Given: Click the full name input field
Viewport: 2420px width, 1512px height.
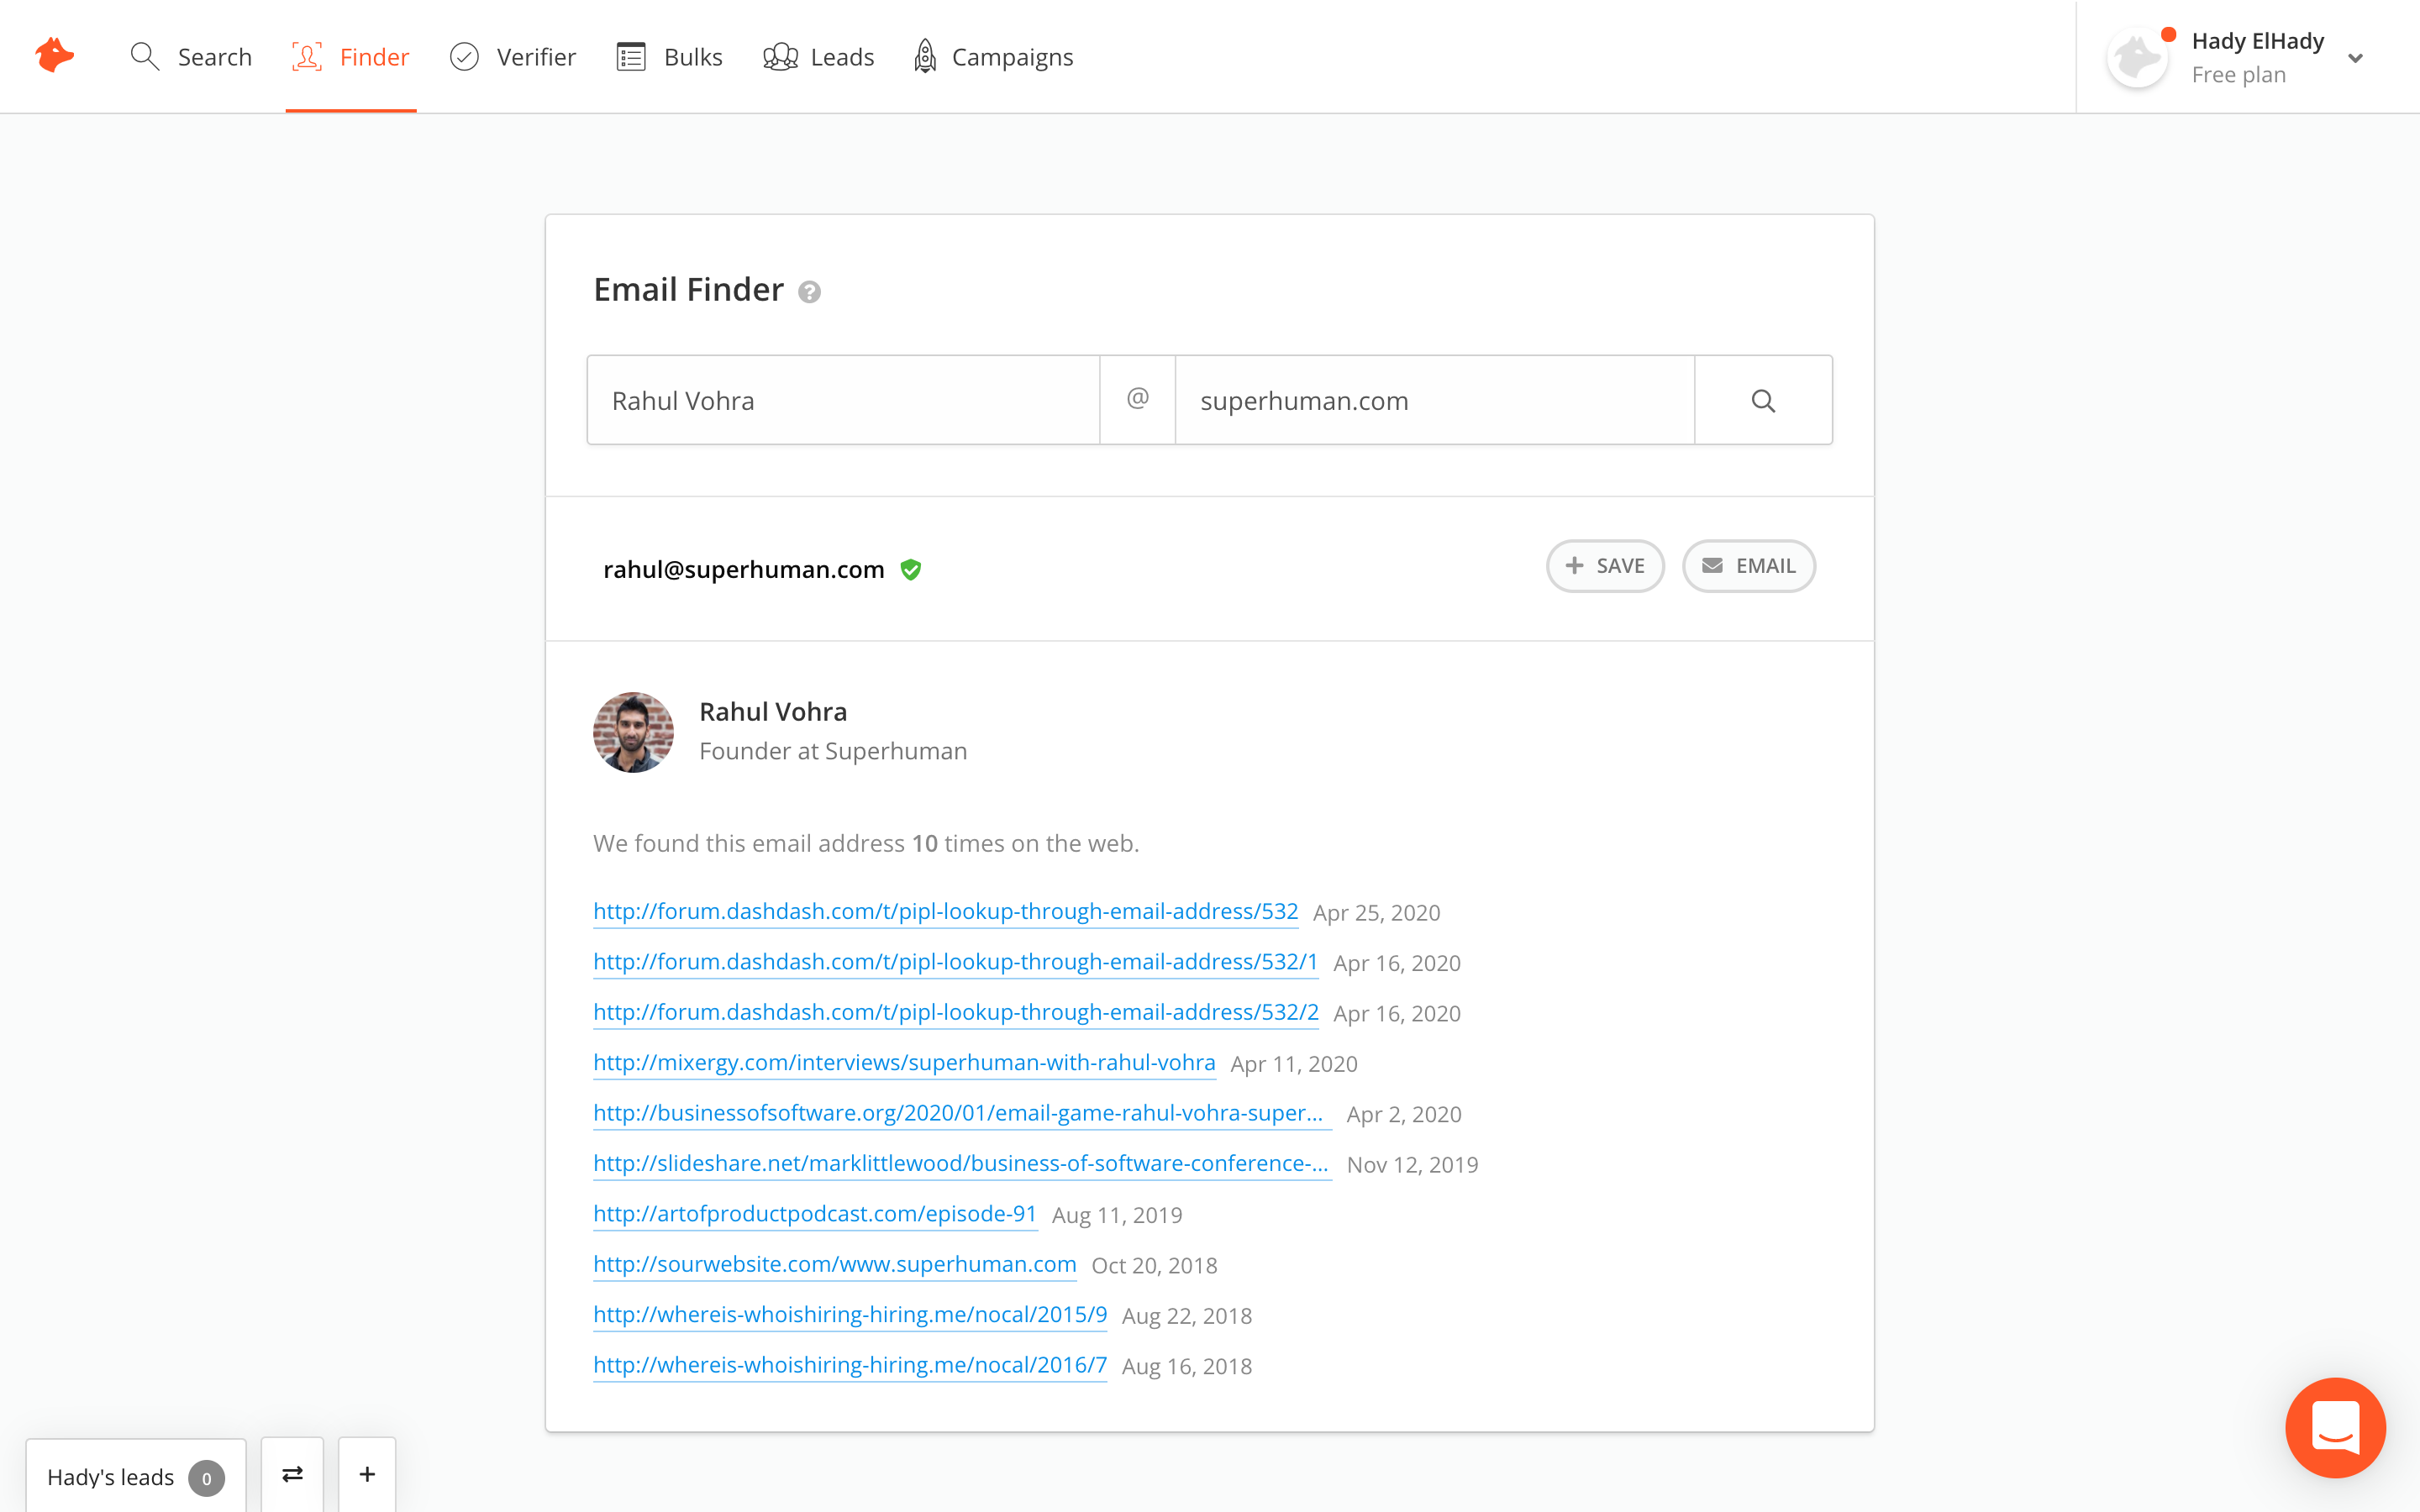Looking at the screenshot, I should [843, 401].
